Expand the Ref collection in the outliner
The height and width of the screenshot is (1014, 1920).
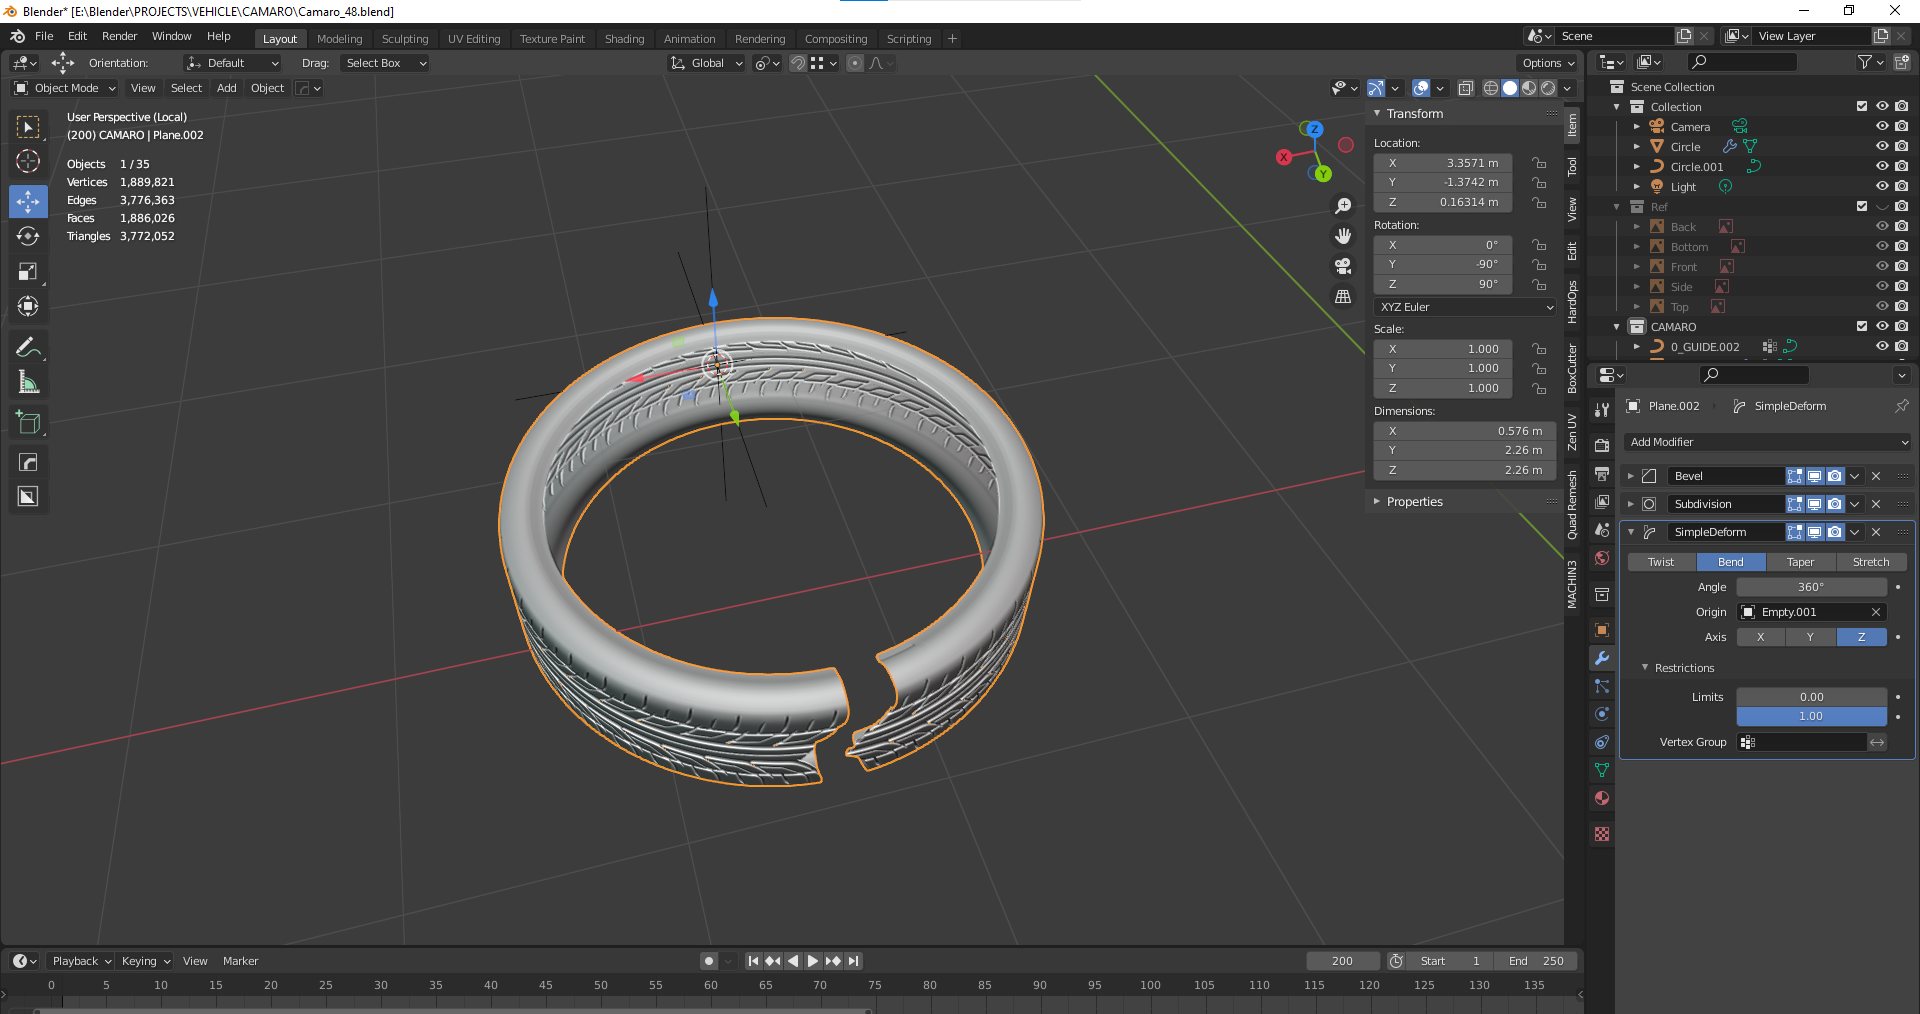pos(1617,206)
